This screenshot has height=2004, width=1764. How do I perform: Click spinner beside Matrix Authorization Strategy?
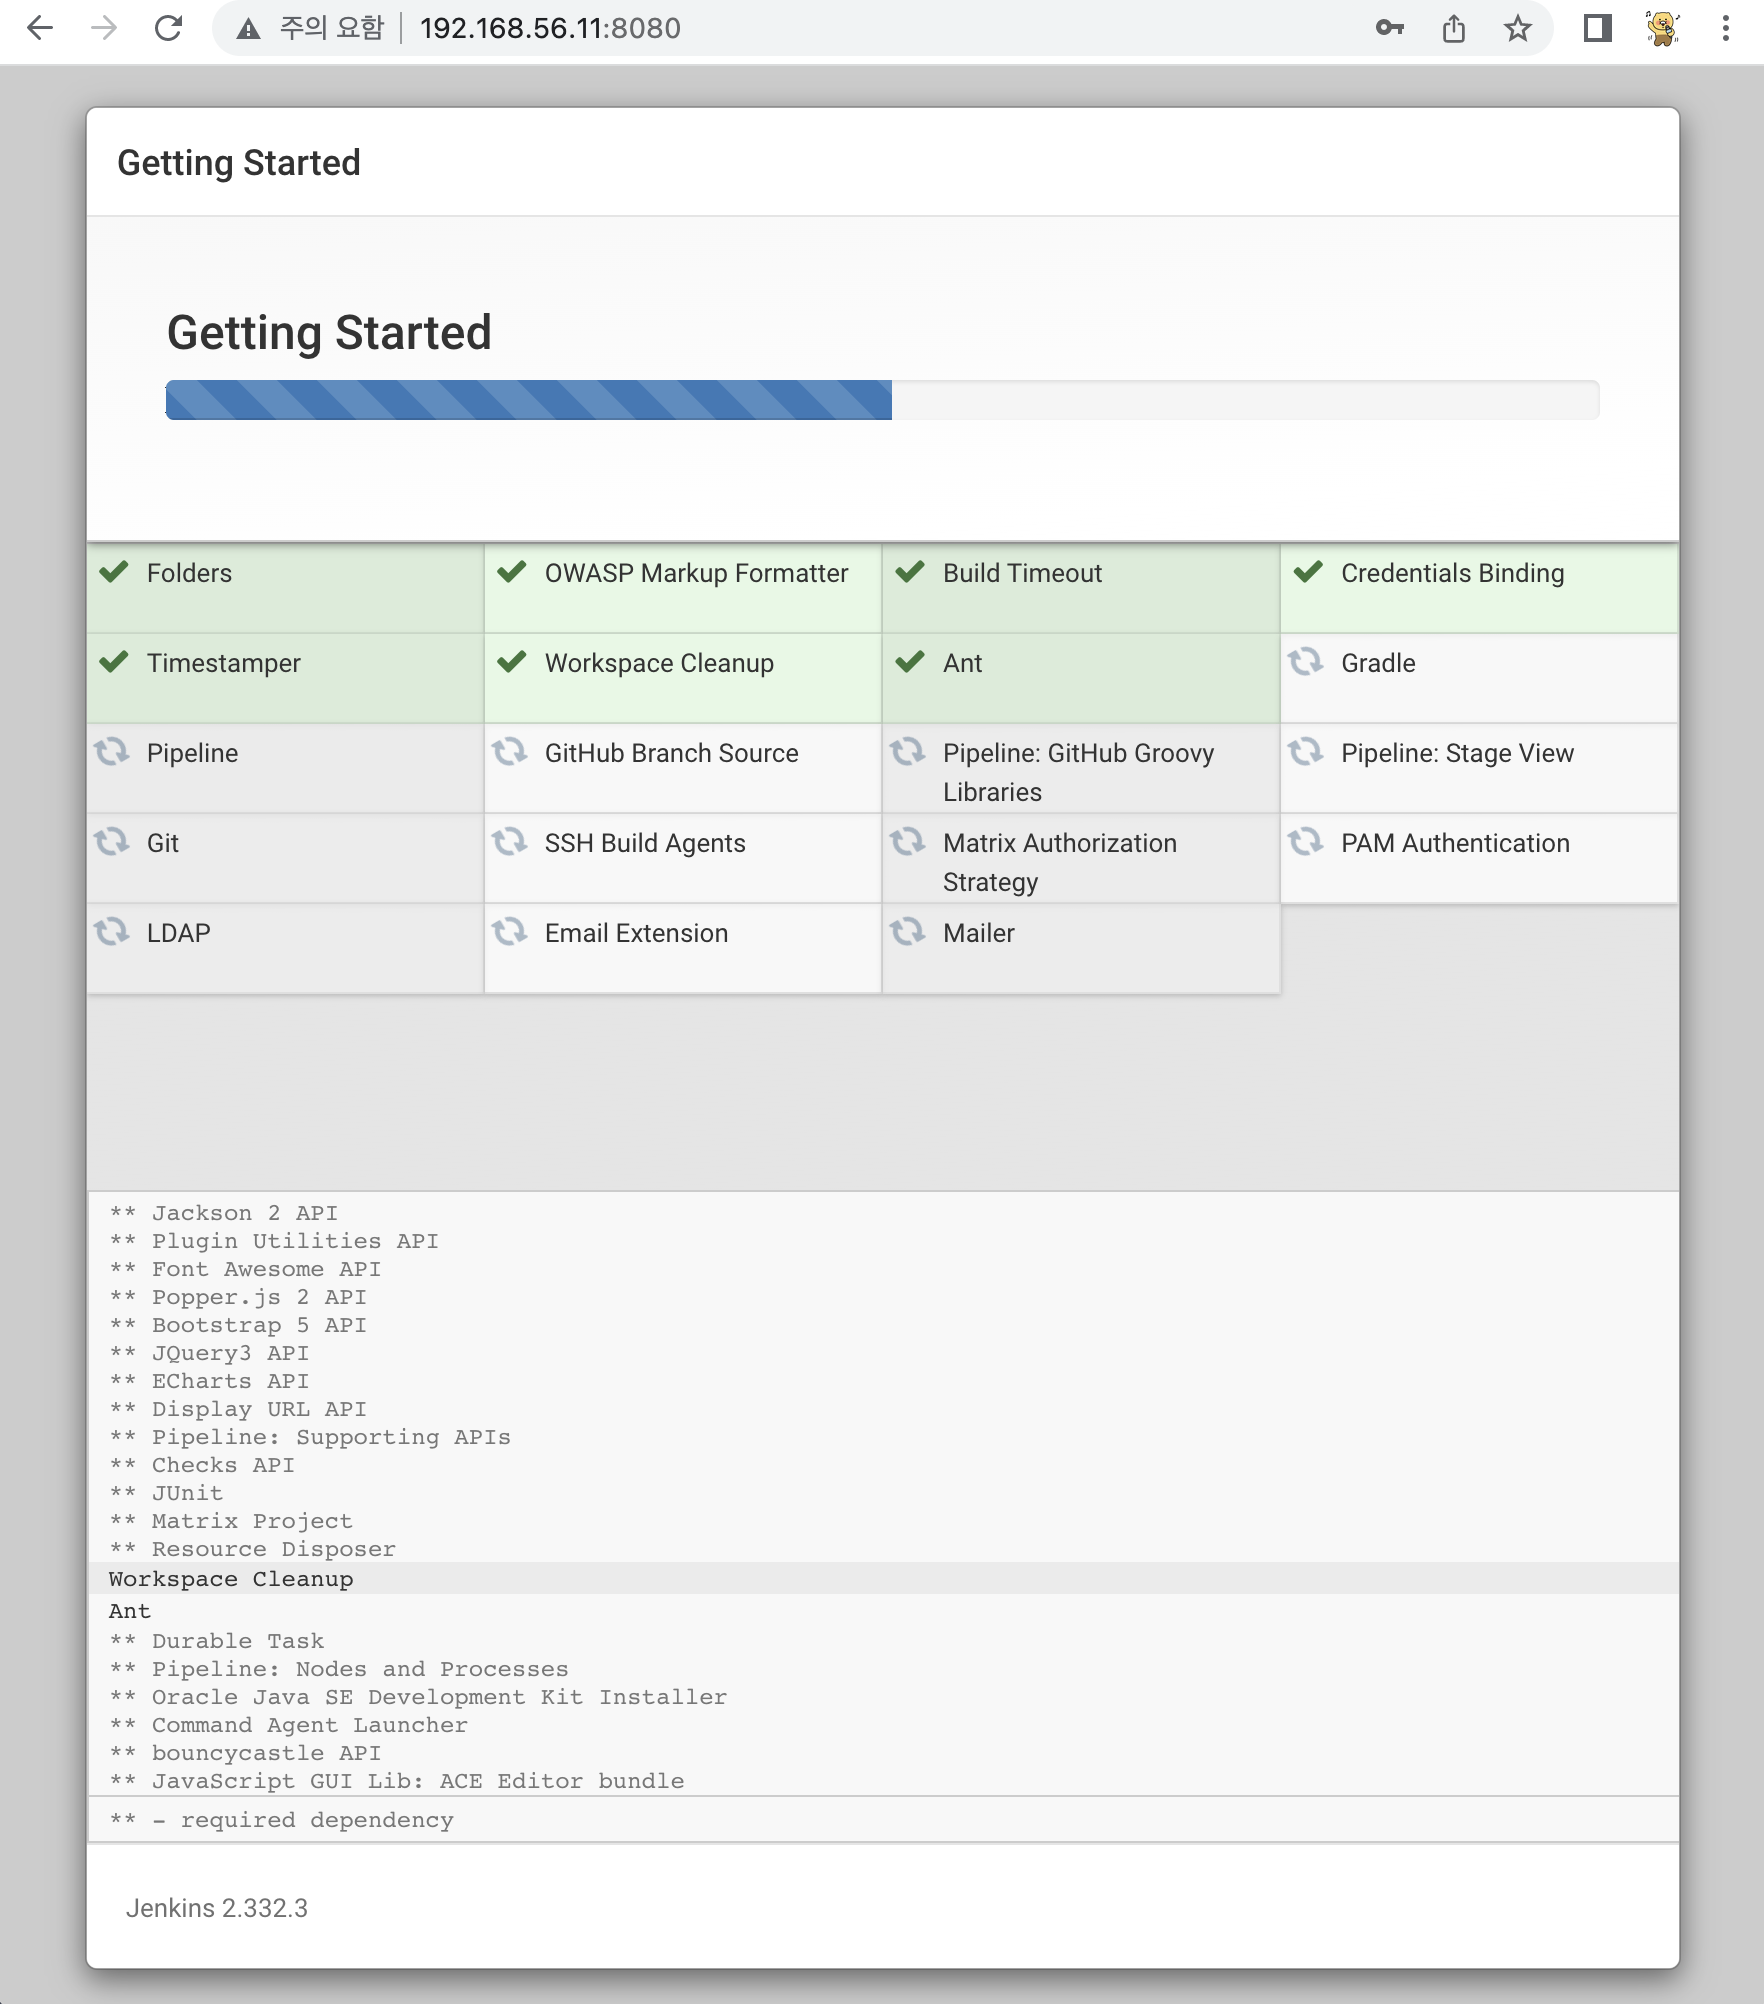908,841
